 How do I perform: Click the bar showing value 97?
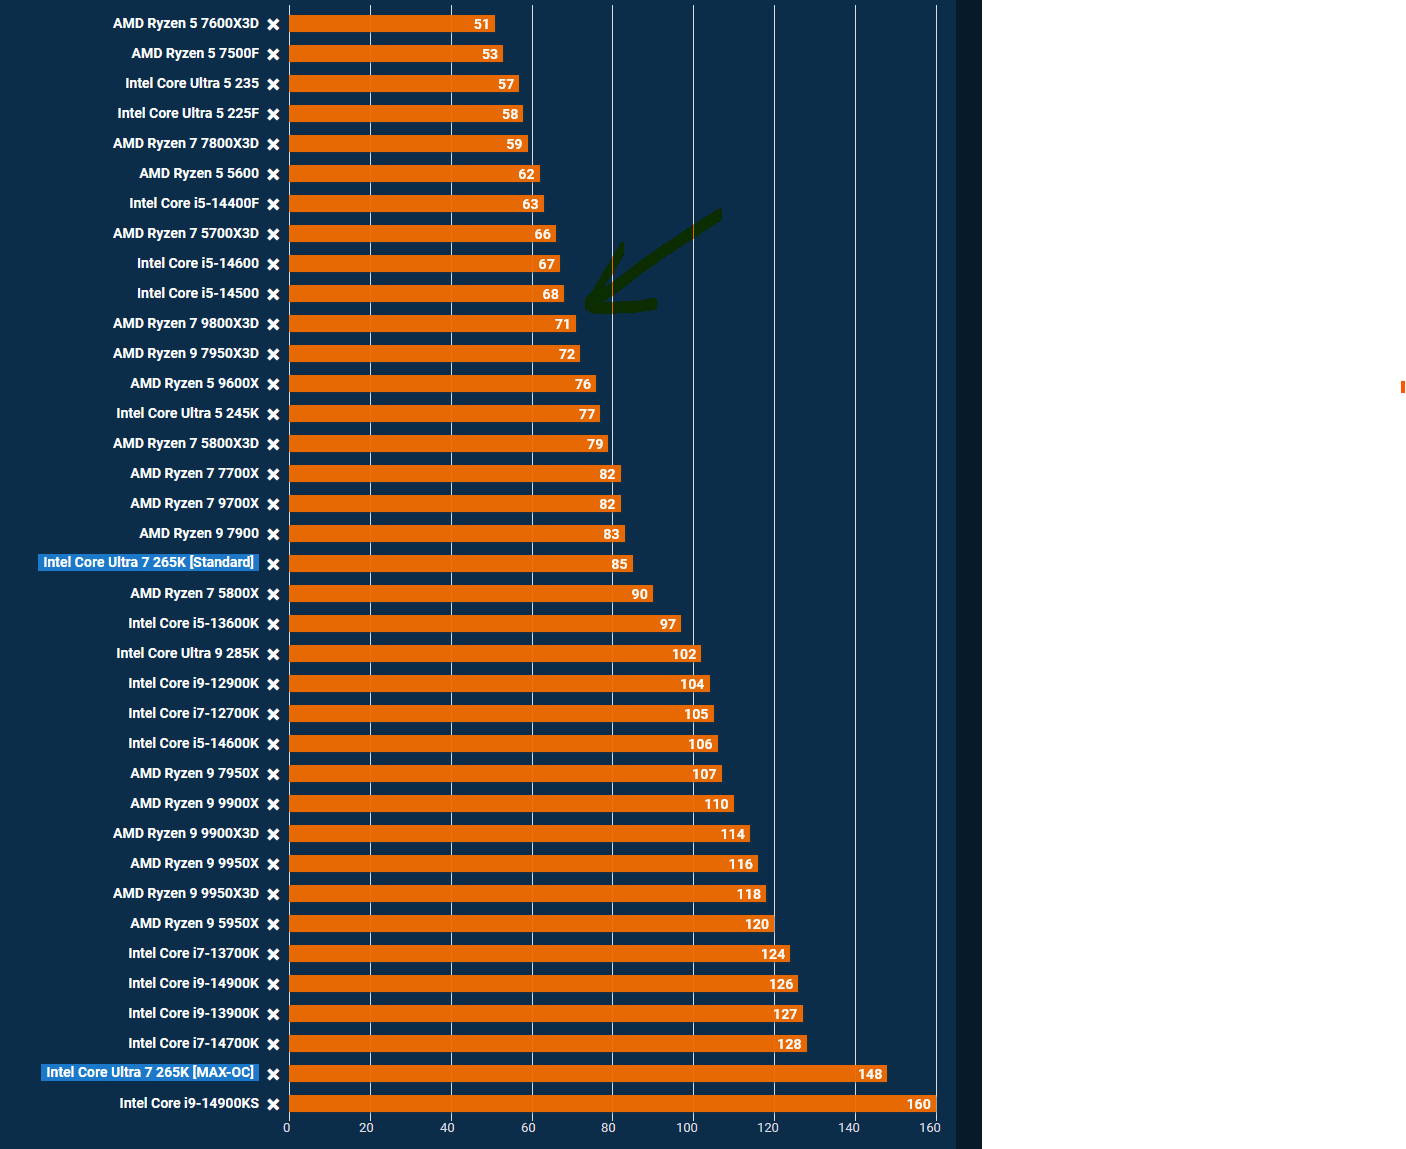point(485,624)
